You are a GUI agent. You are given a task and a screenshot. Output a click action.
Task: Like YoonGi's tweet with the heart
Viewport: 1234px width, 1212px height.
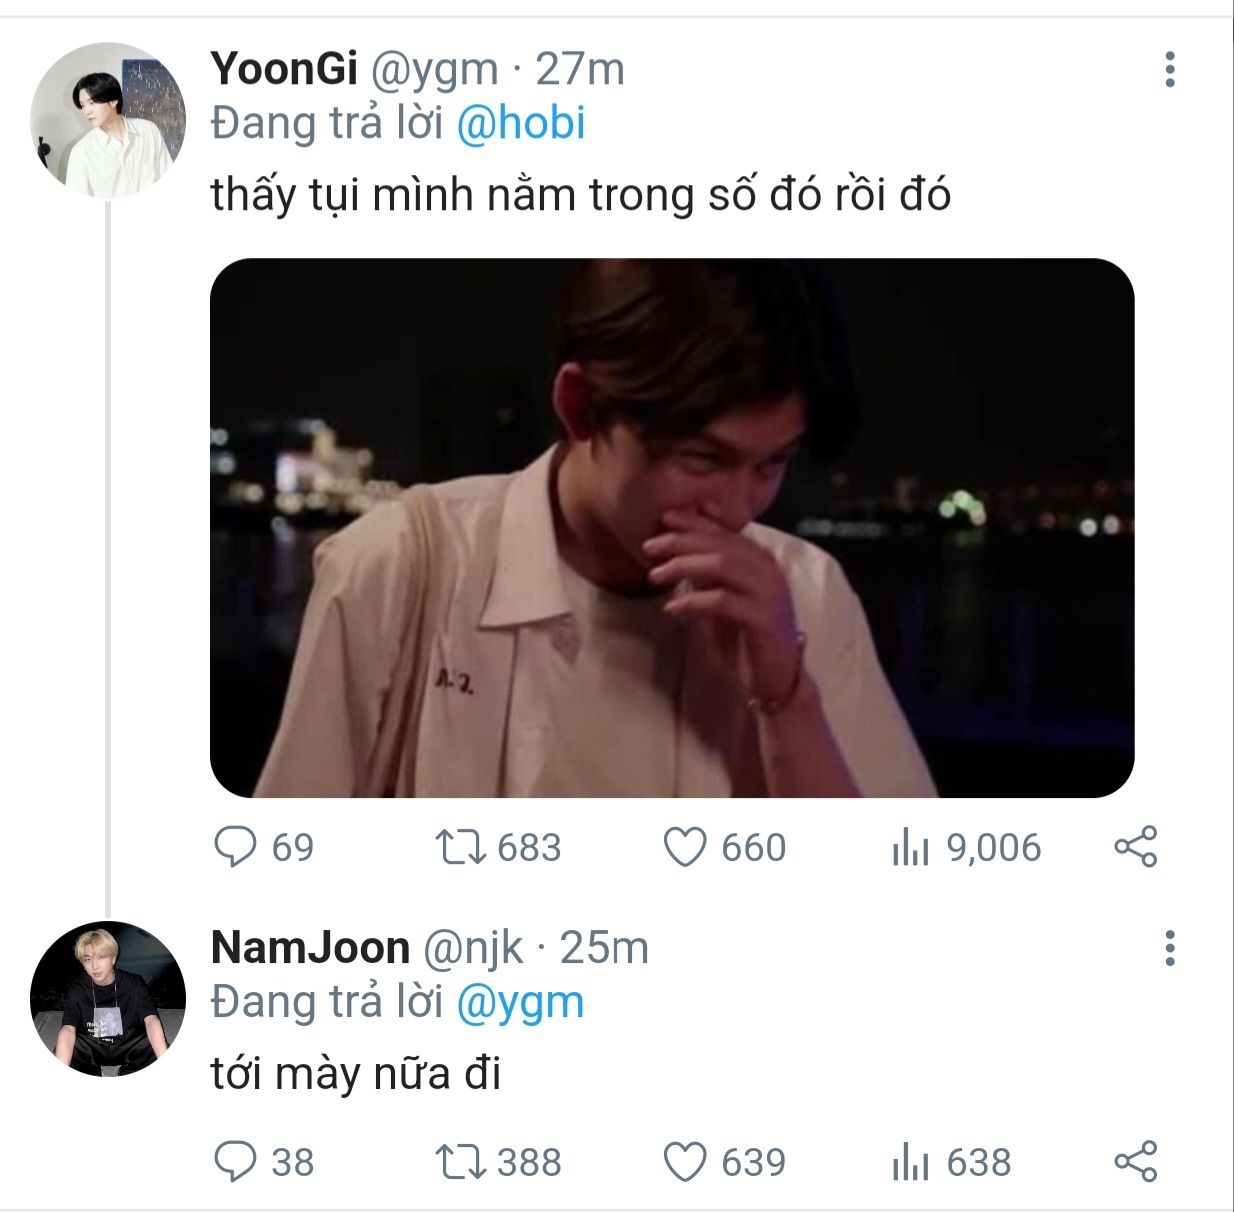point(686,848)
